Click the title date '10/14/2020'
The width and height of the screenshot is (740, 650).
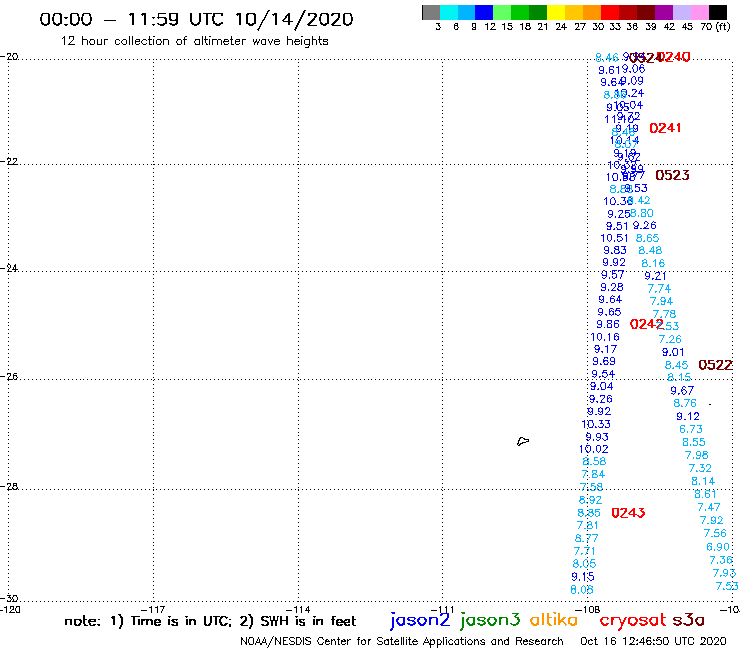click(x=294, y=20)
